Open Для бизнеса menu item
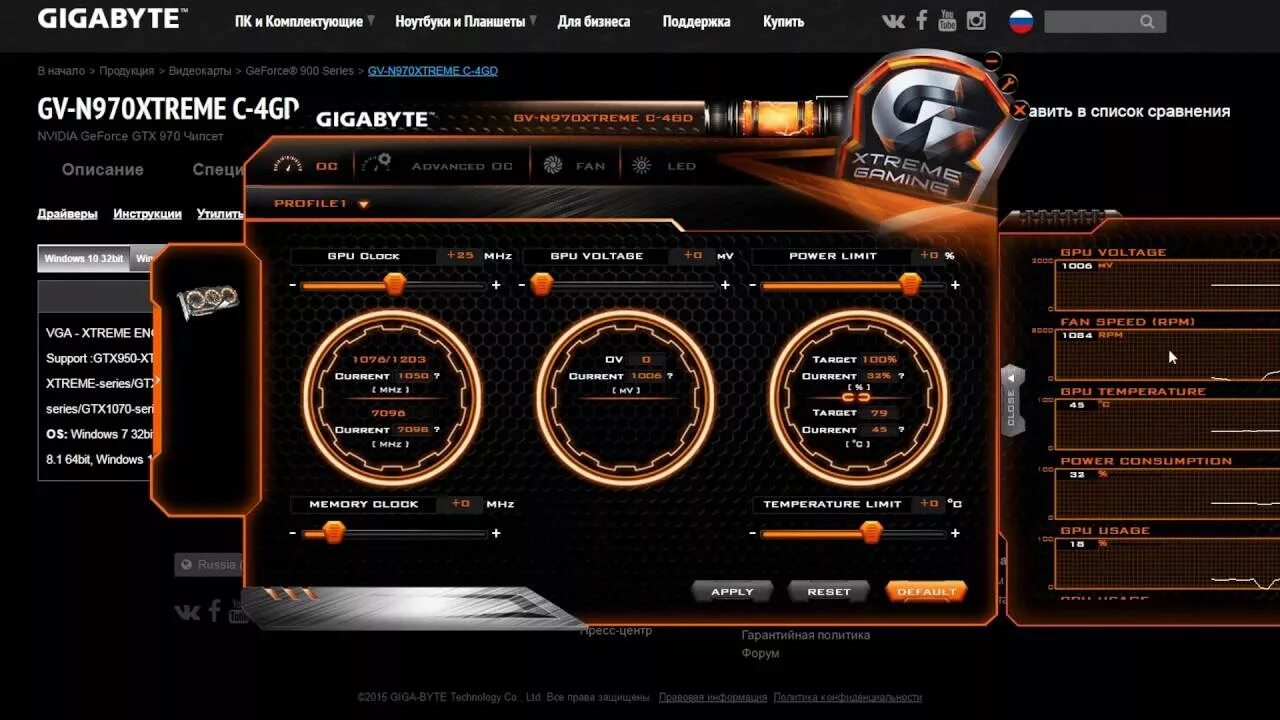 point(593,21)
